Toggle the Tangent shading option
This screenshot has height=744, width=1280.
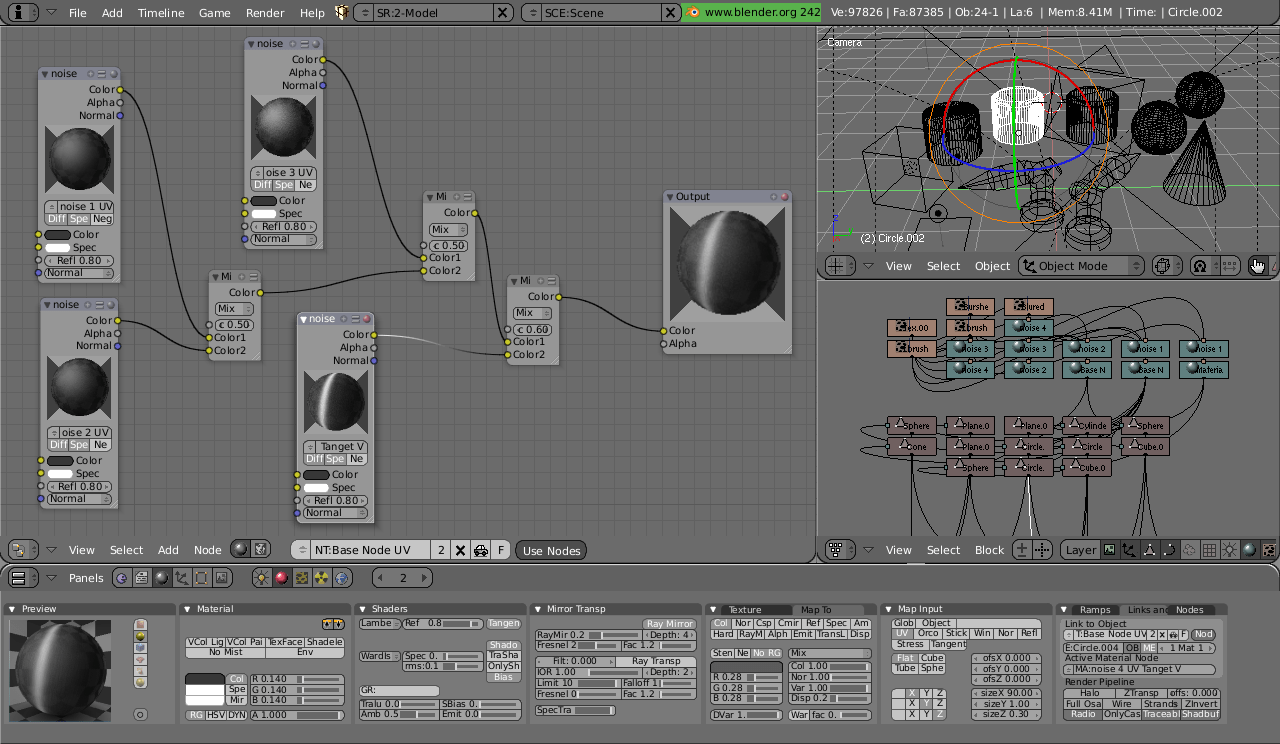pos(506,622)
